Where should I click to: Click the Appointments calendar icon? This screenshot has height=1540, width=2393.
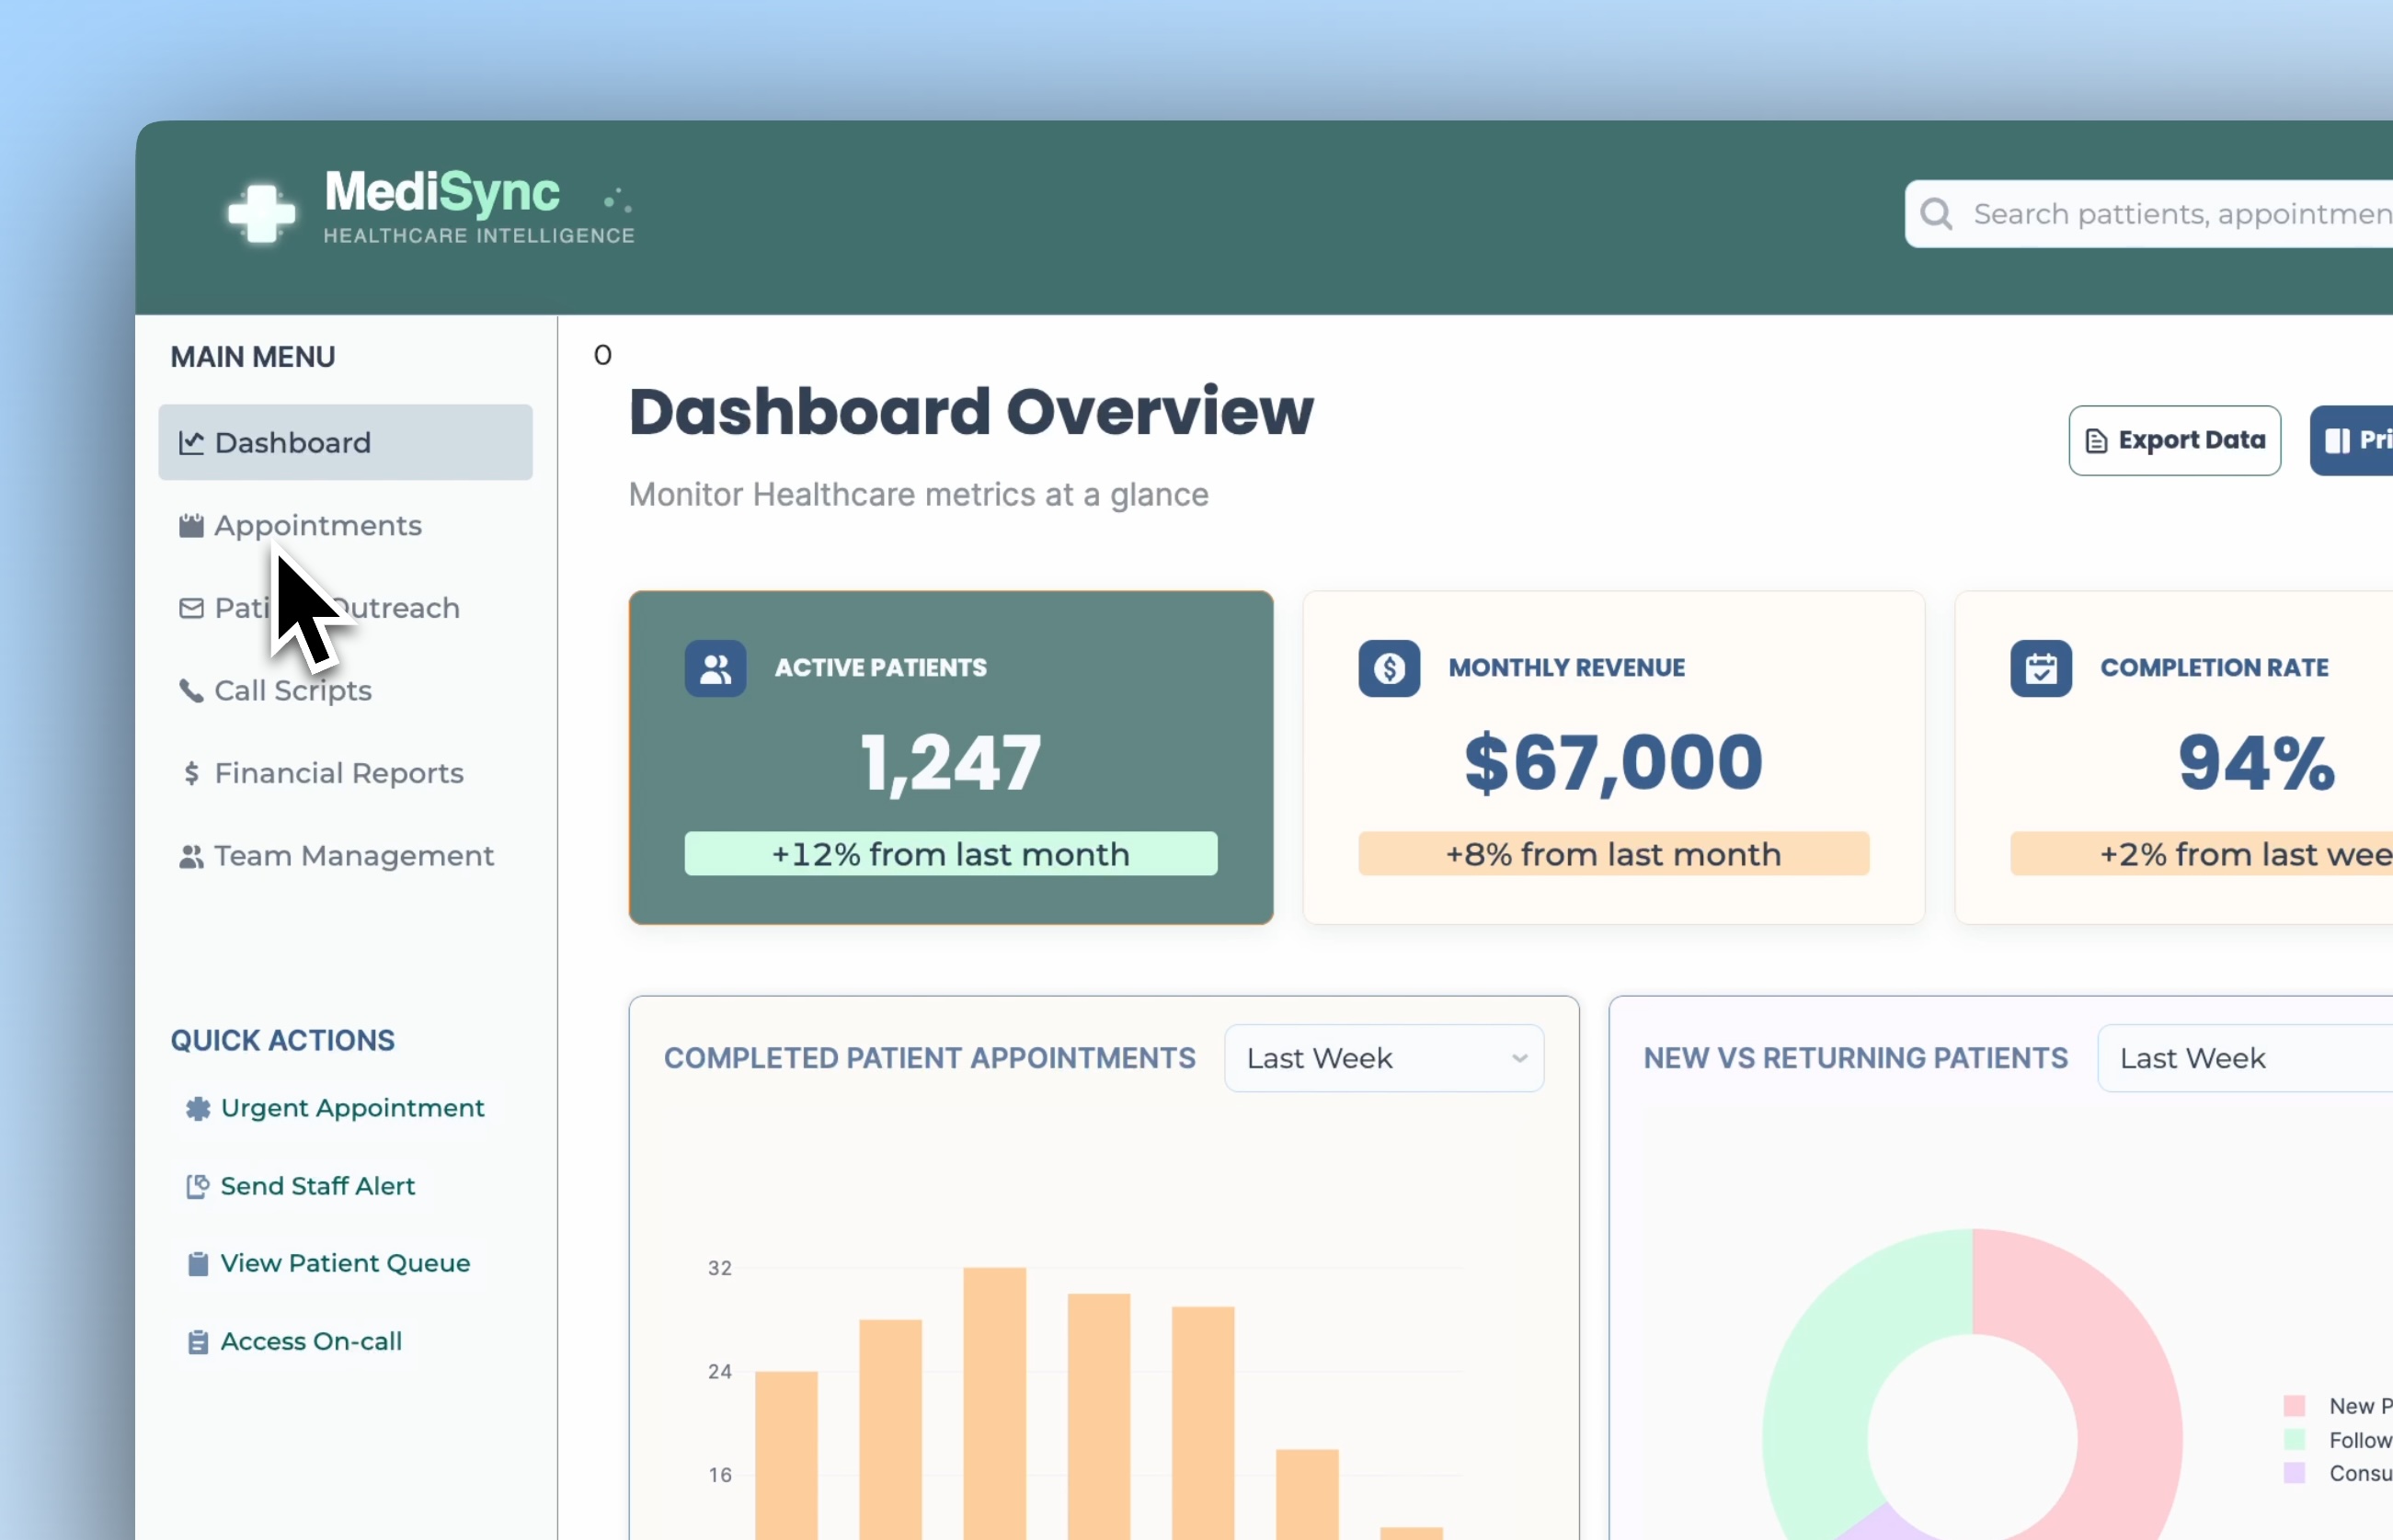click(x=192, y=524)
